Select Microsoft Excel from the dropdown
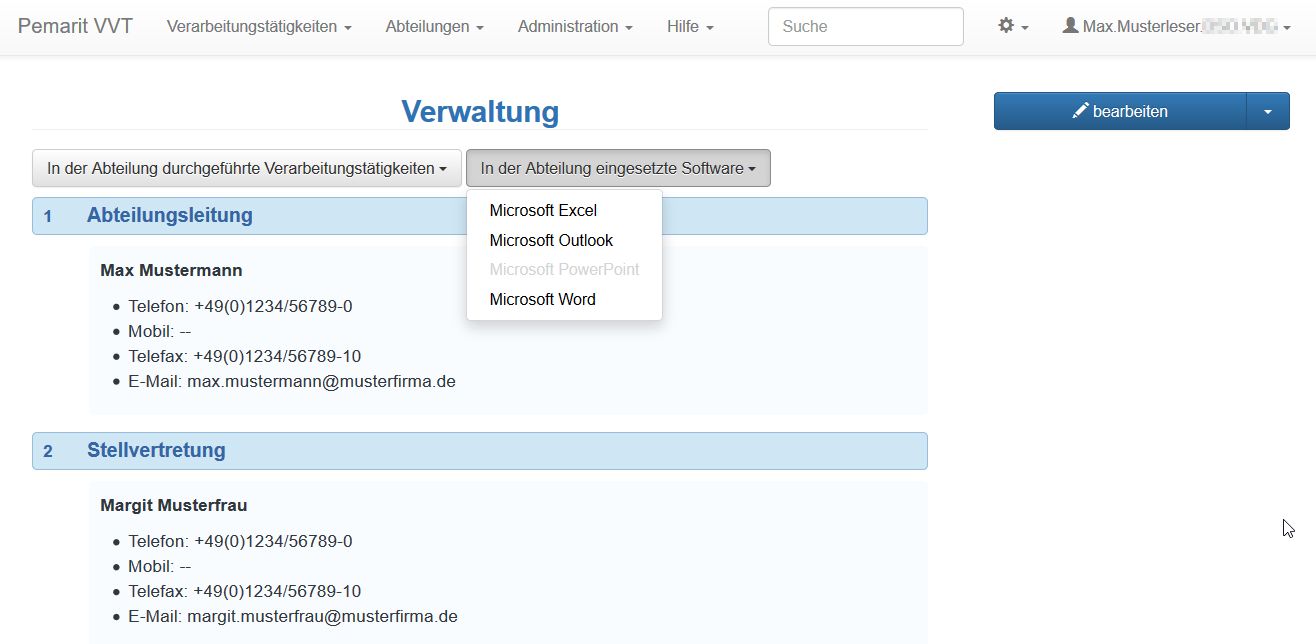Viewport: 1316px width, 644px height. pos(543,211)
